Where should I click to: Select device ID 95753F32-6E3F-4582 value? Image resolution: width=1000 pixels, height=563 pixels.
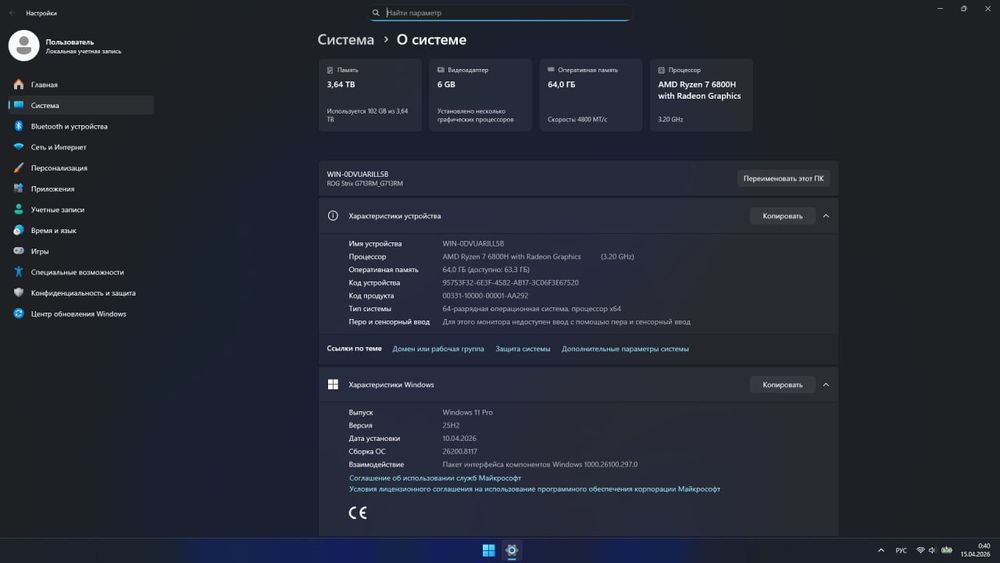510,282
